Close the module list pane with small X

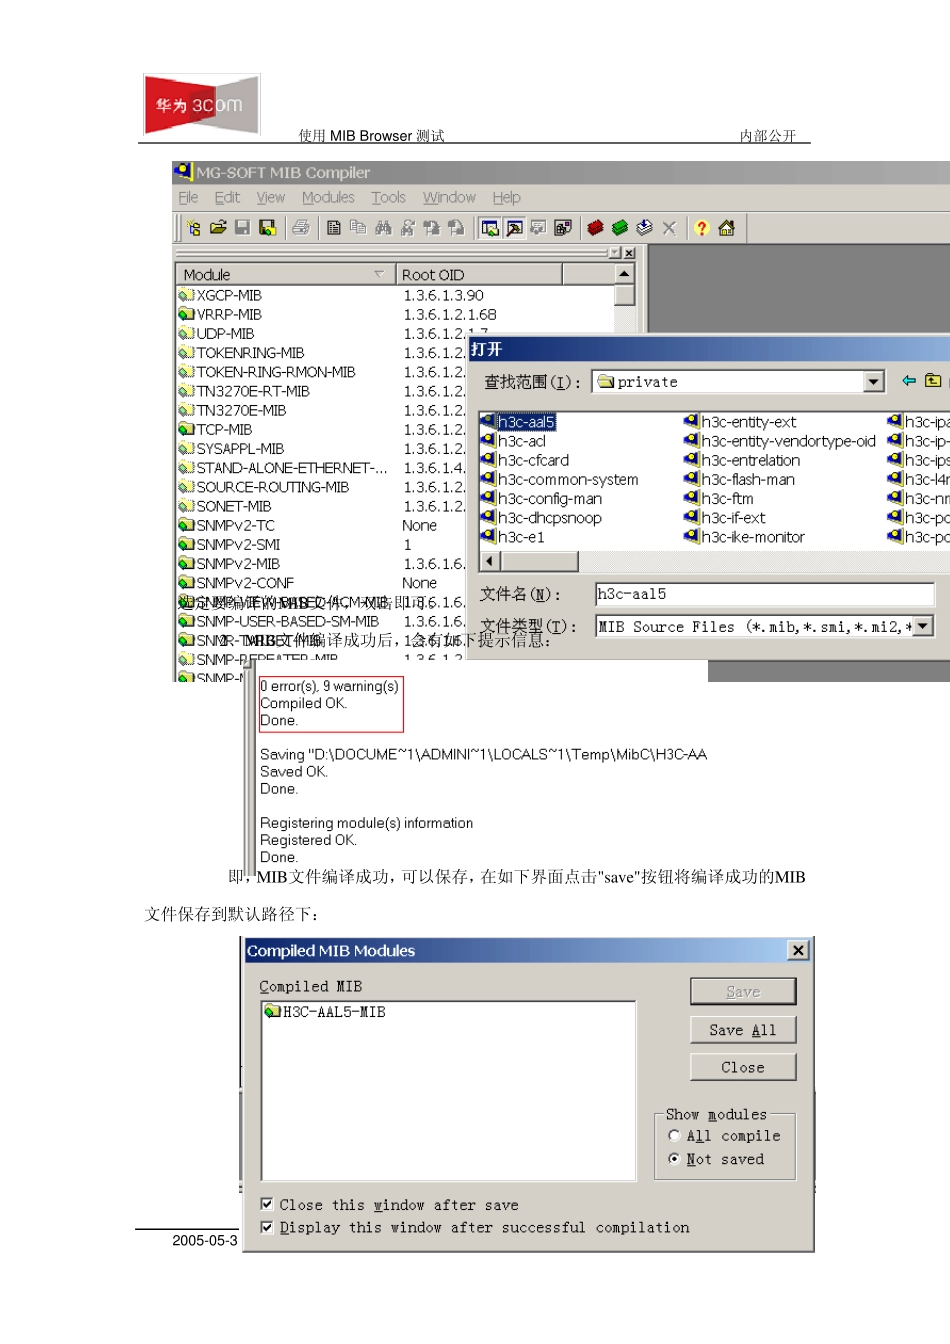(629, 253)
